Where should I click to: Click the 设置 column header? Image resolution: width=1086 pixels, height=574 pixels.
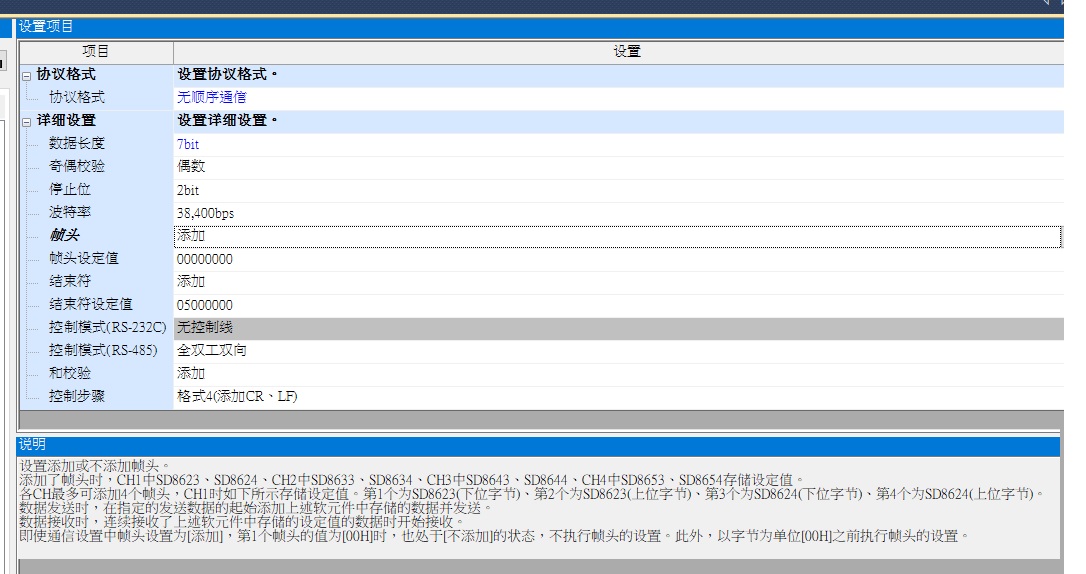click(x=627, y=51)
